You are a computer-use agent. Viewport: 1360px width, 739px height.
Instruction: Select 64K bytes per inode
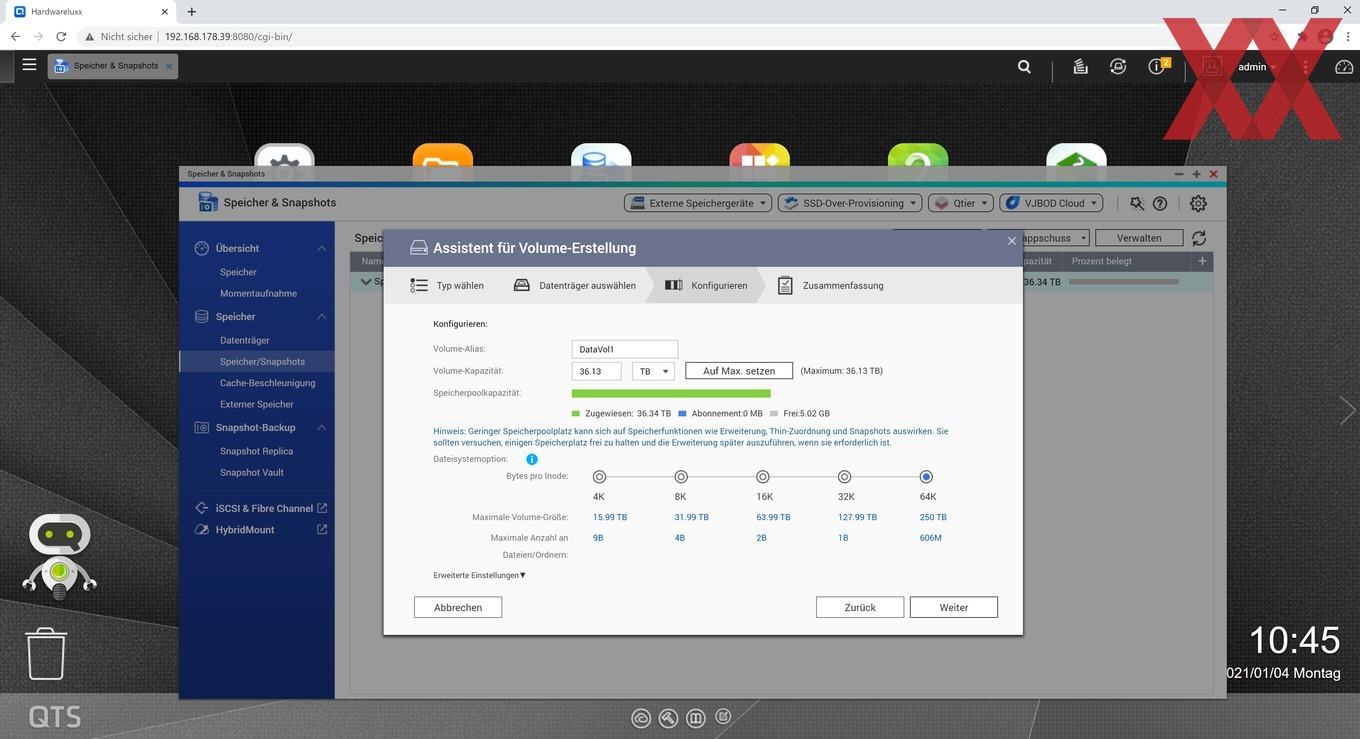pos(927,477)
